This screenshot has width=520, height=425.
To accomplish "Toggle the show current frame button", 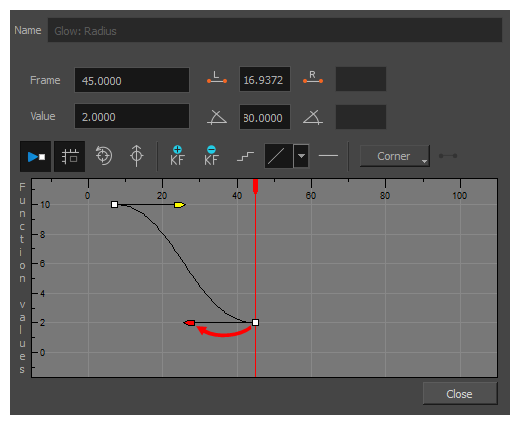I will point(36,156).
